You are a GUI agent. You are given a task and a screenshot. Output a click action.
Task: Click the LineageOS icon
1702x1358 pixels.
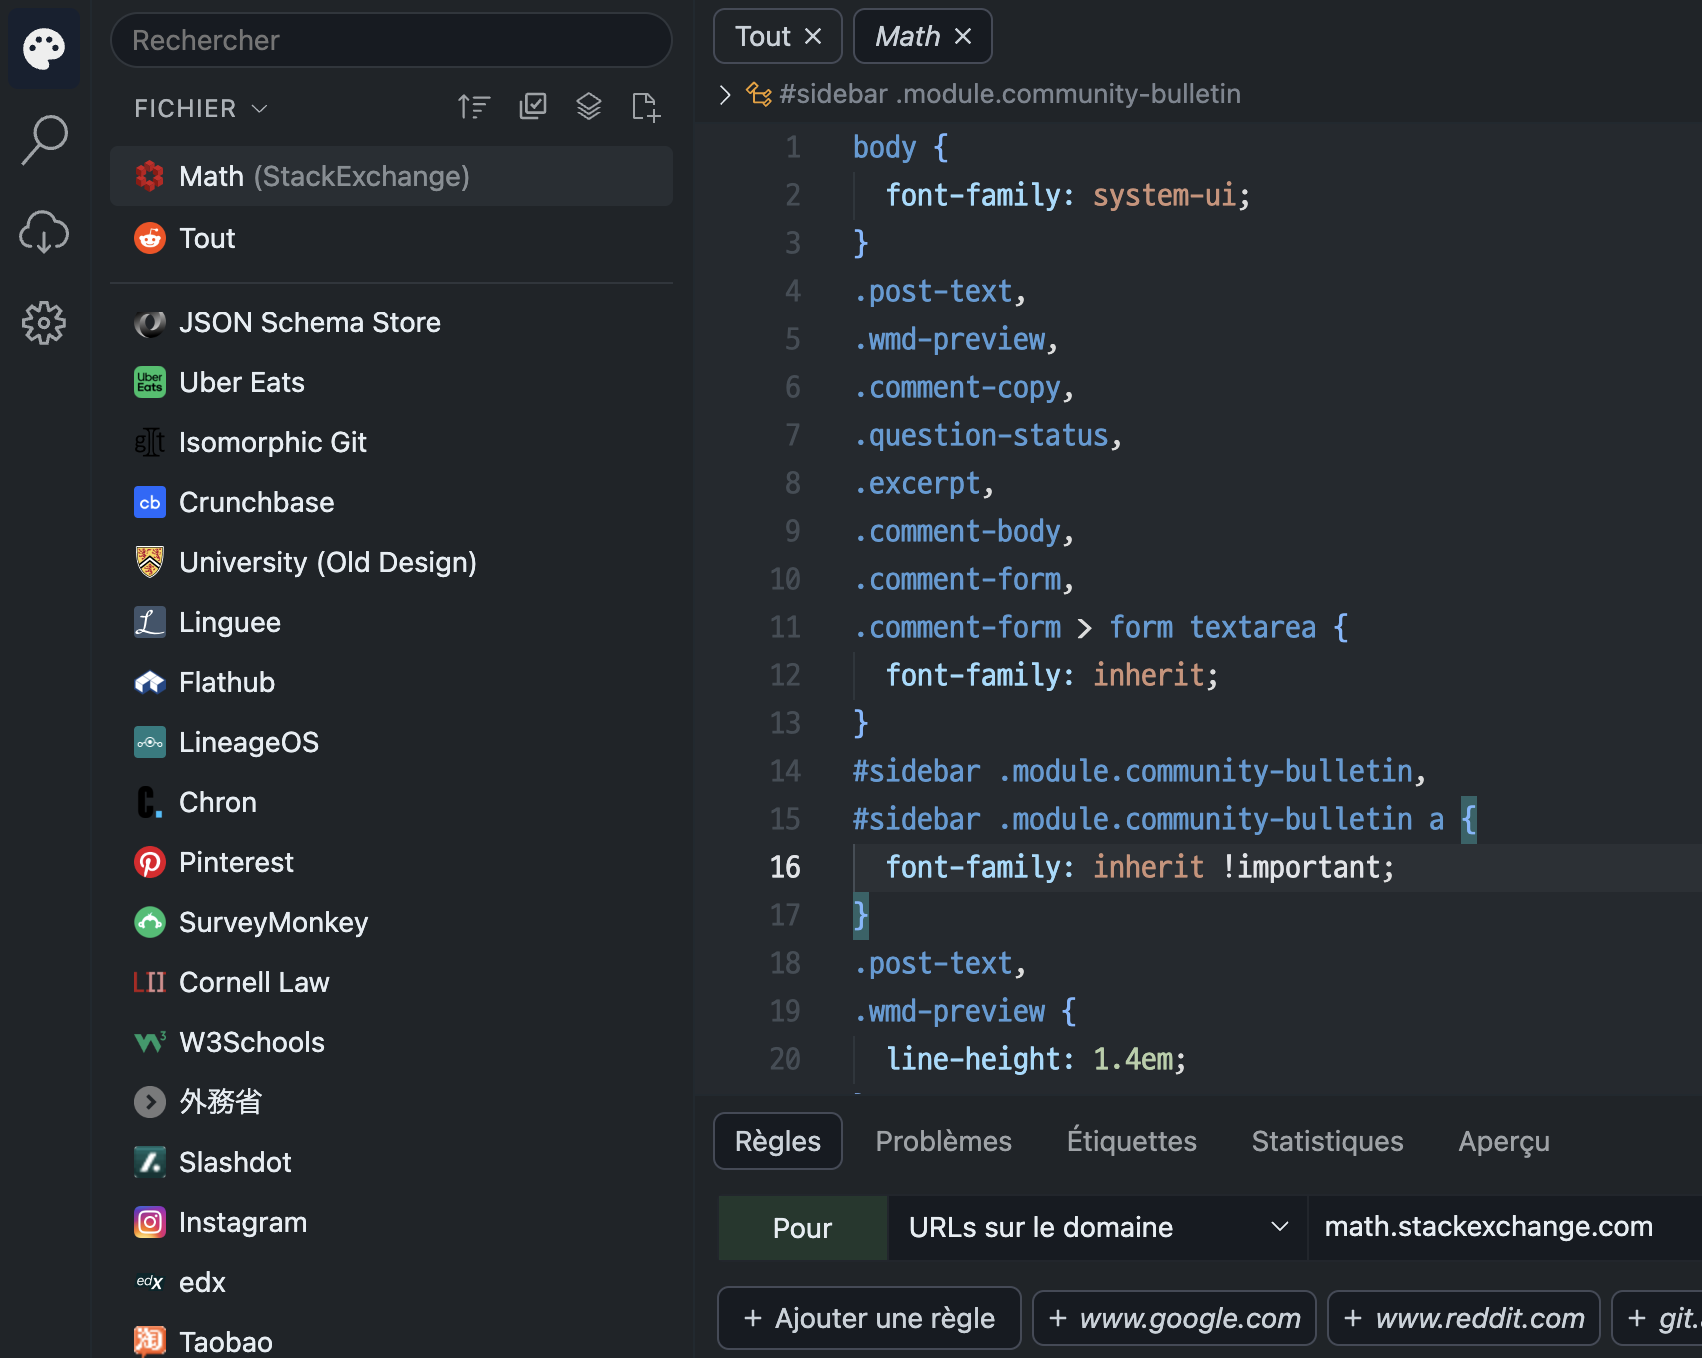(150, 742)
